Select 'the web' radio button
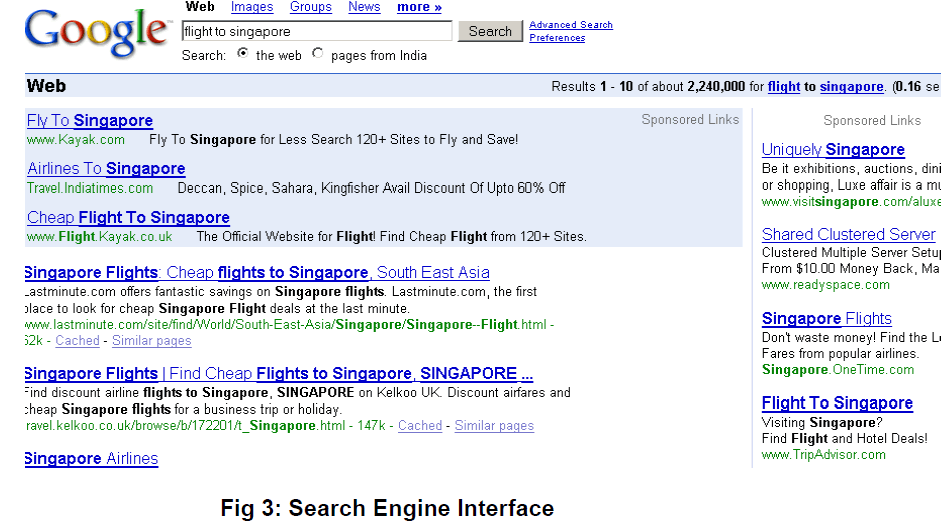This screenshot has width=948, height=526. 242,53
